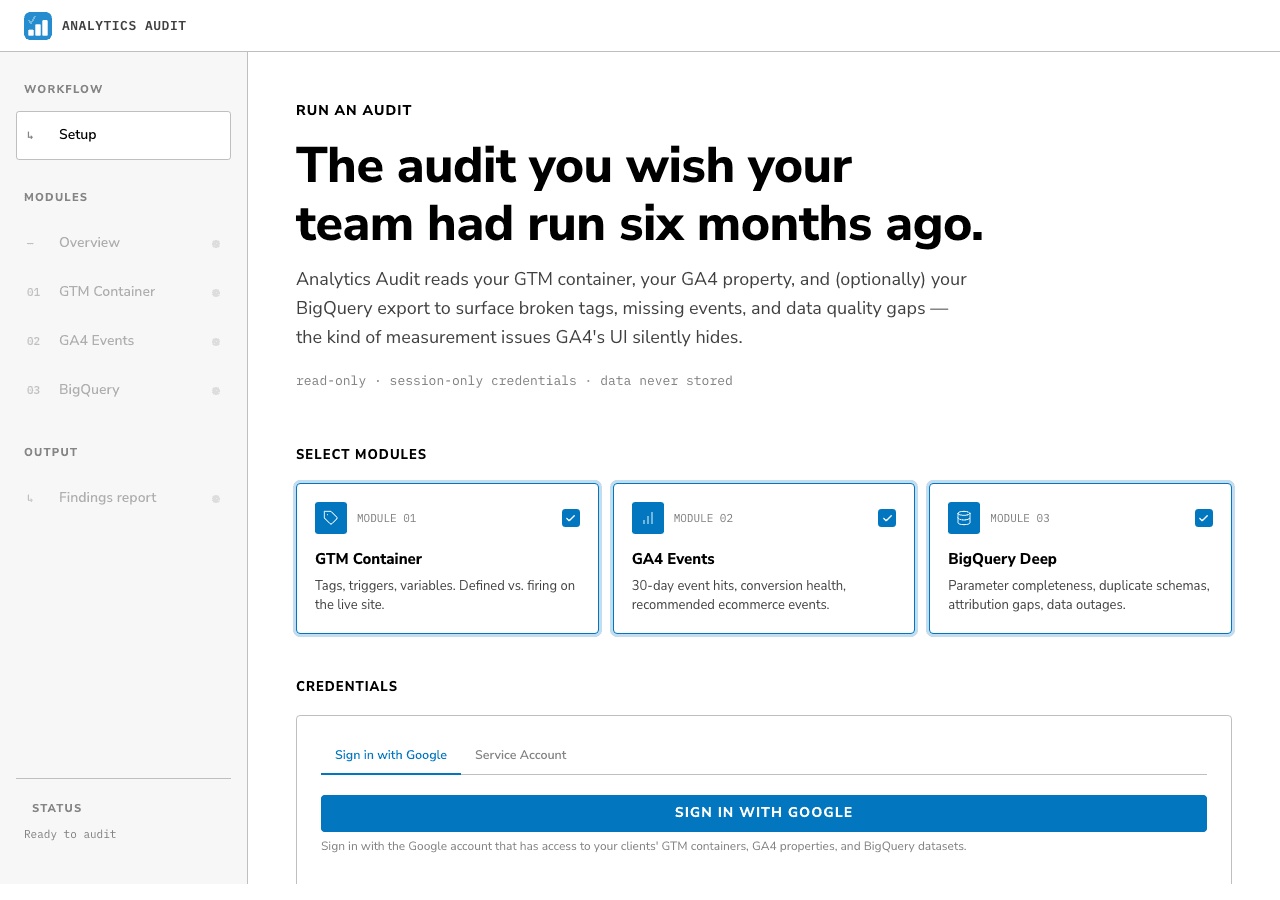This screenshot has width=1280, height=900.
Task: Uncheck the Module 01 GTM Container checkbox
Action: pos(571,518)
